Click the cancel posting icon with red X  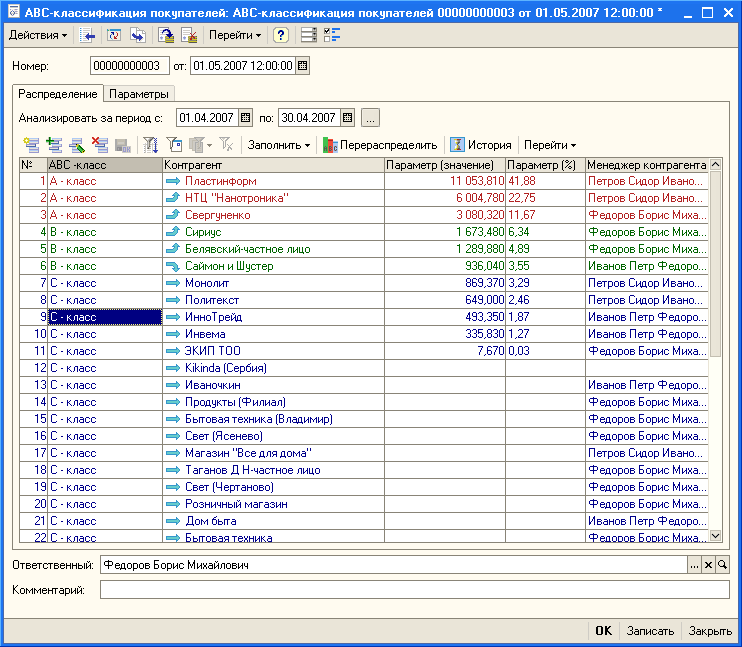(189, 35)
